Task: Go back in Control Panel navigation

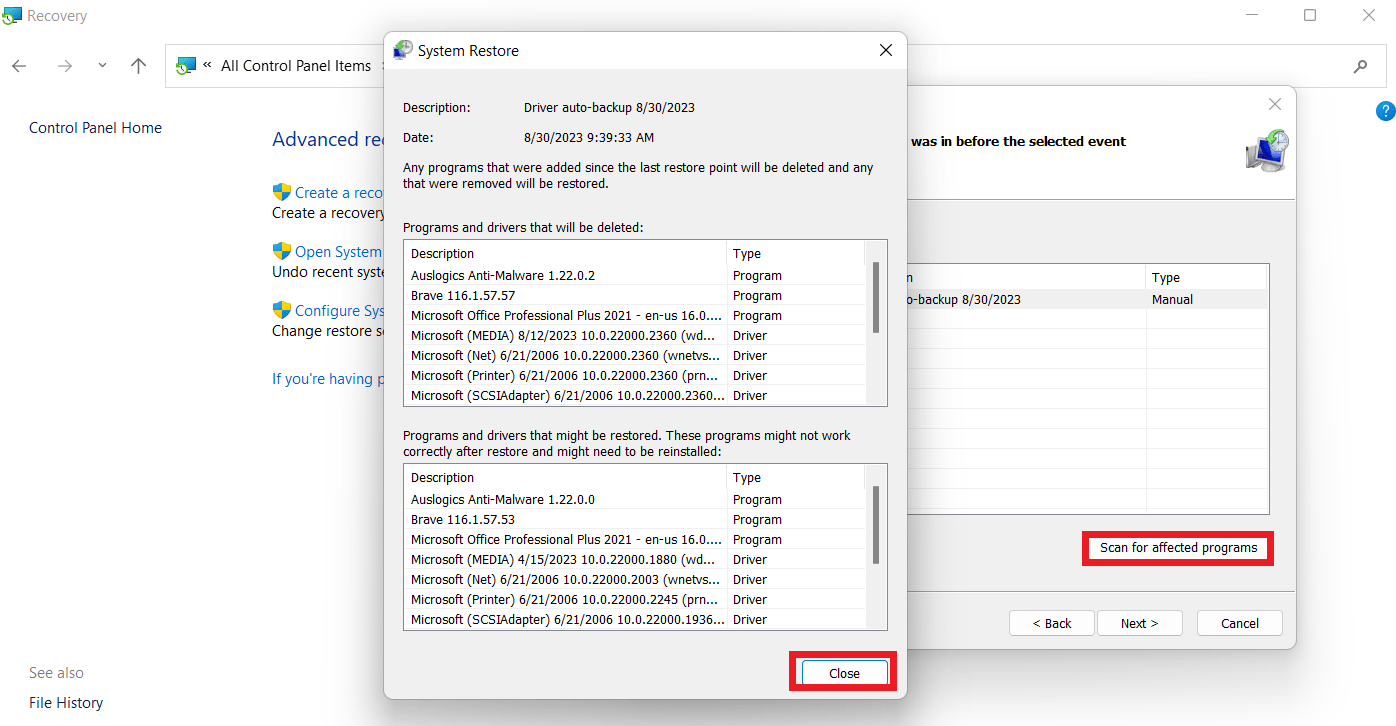Action: (19, 66)
